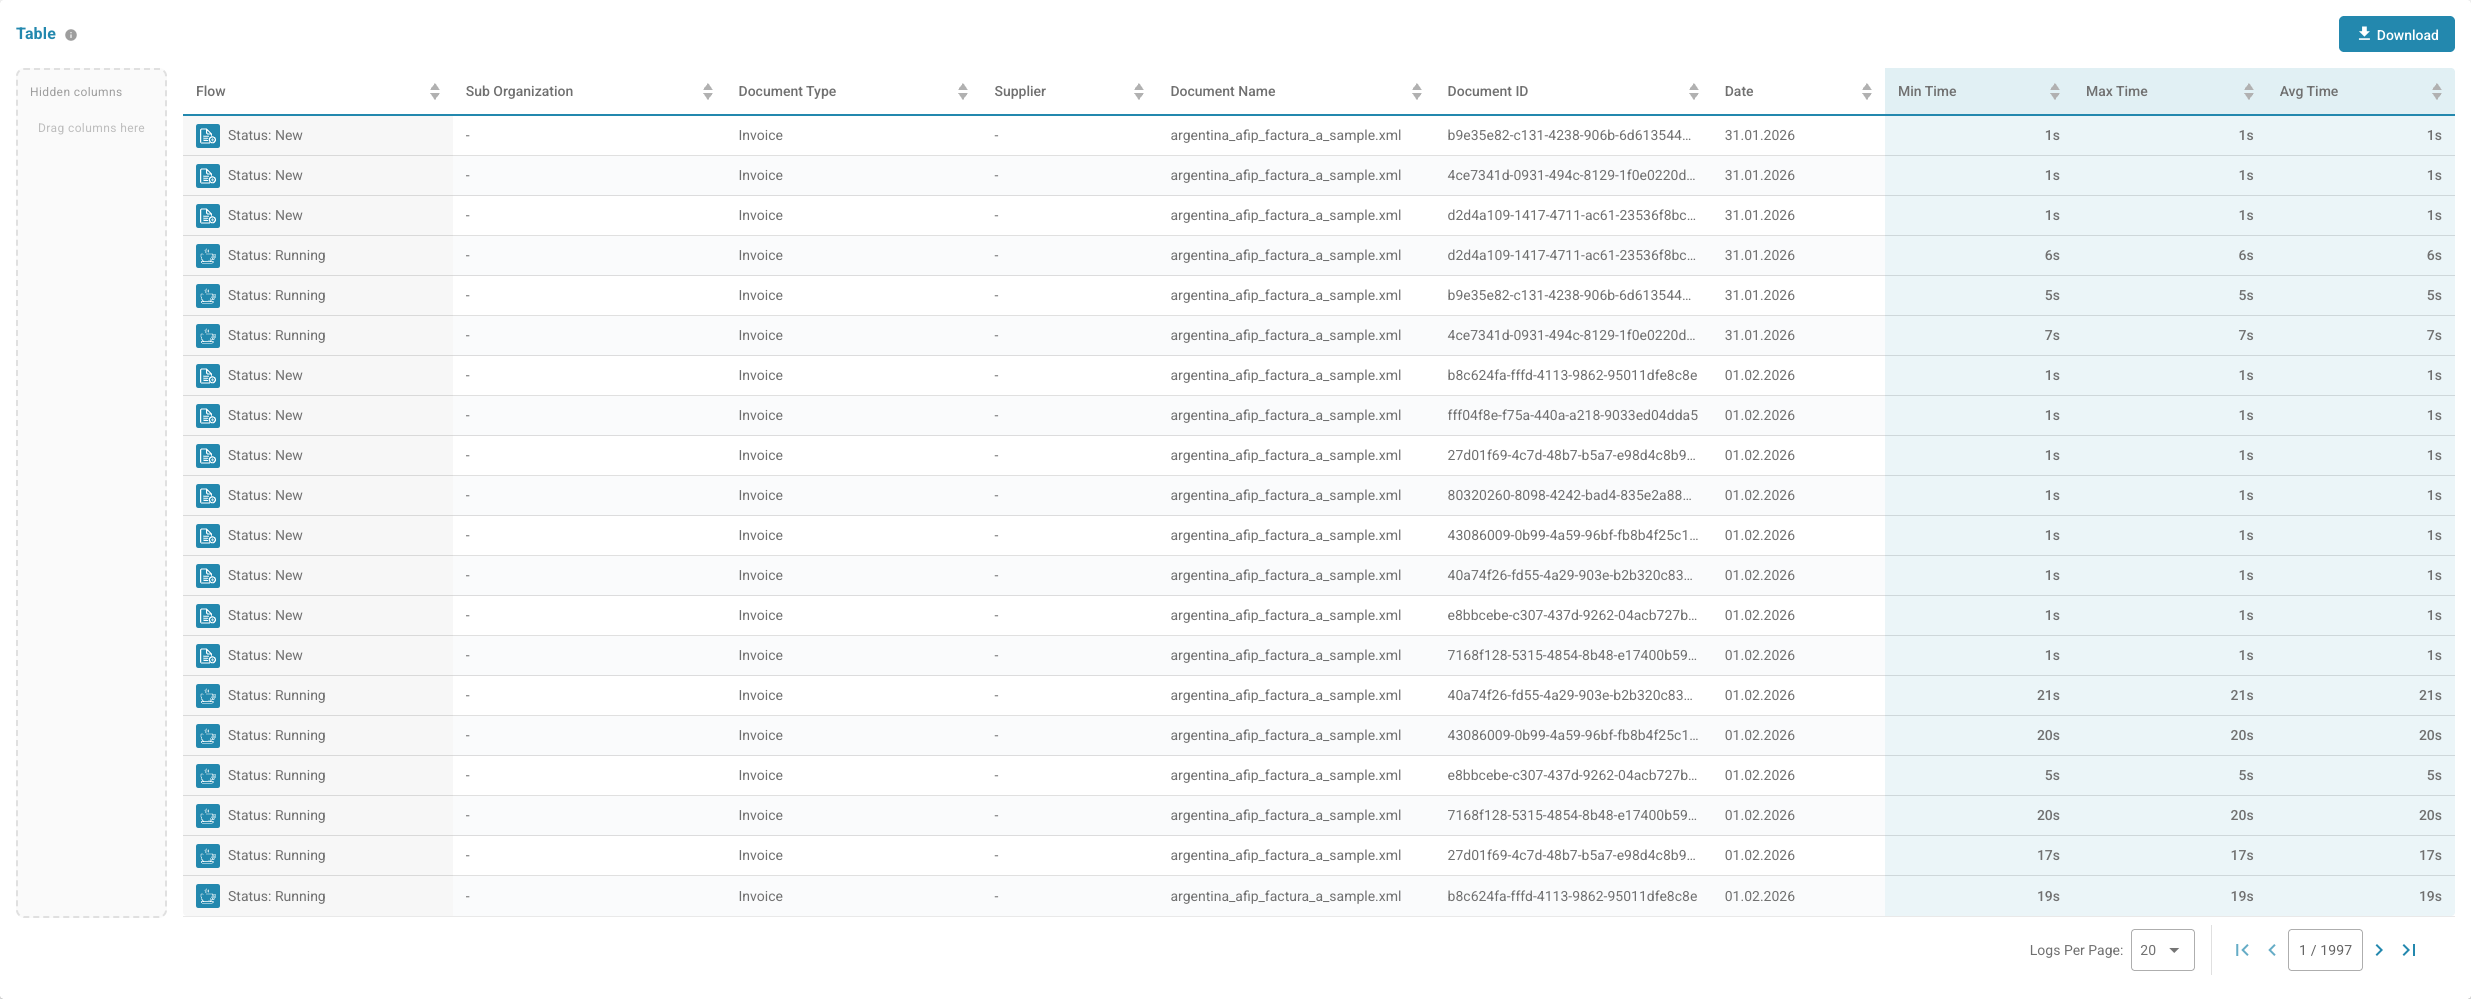The image size is (2471, 999).
Task: Open the Logs Per Page dropdown
Action: click(2162, 950)
